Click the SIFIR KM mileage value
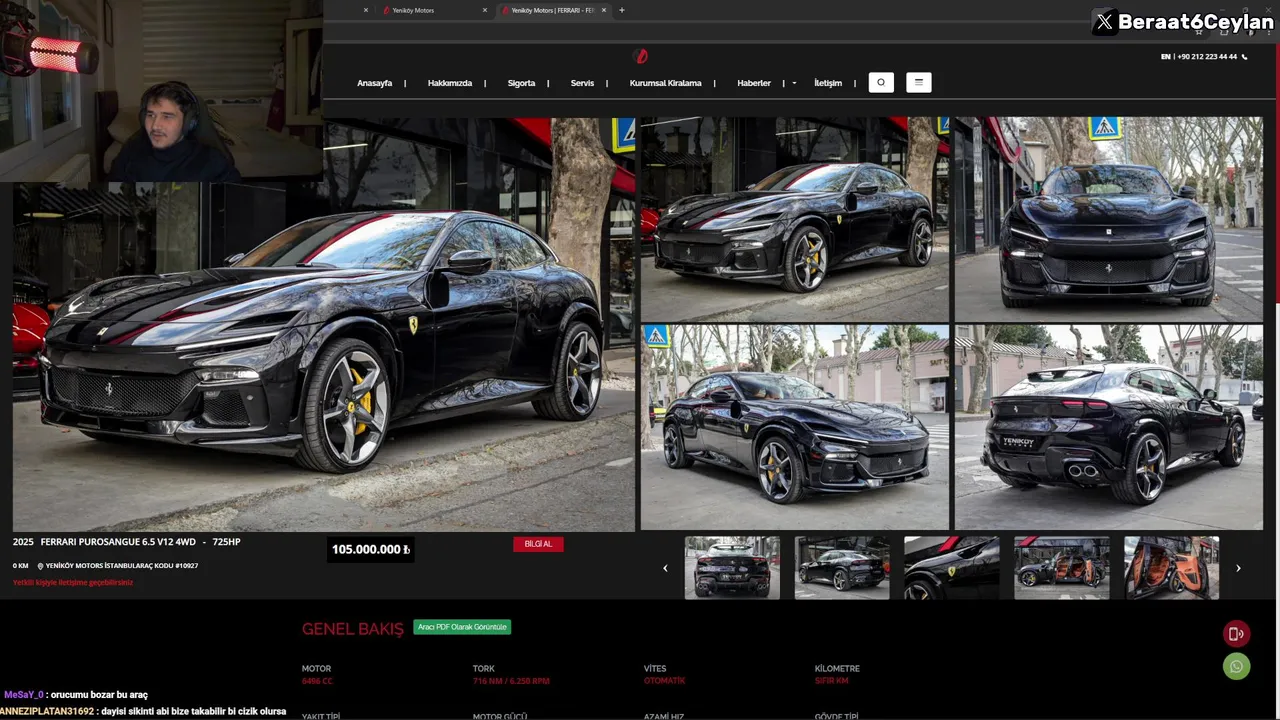 (832, 681)
